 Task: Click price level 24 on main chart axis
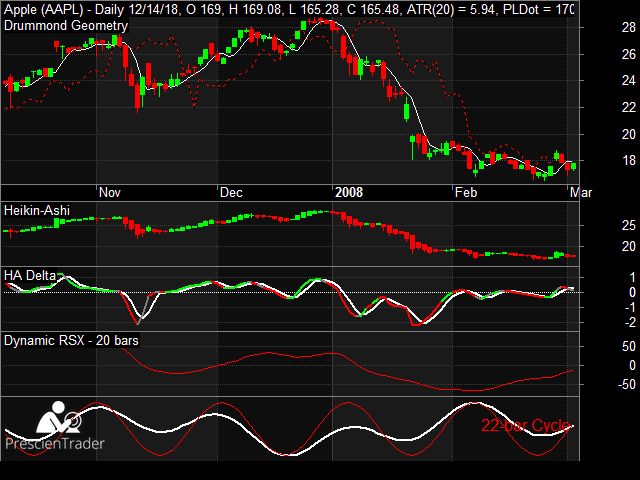(x=629, y=81)
